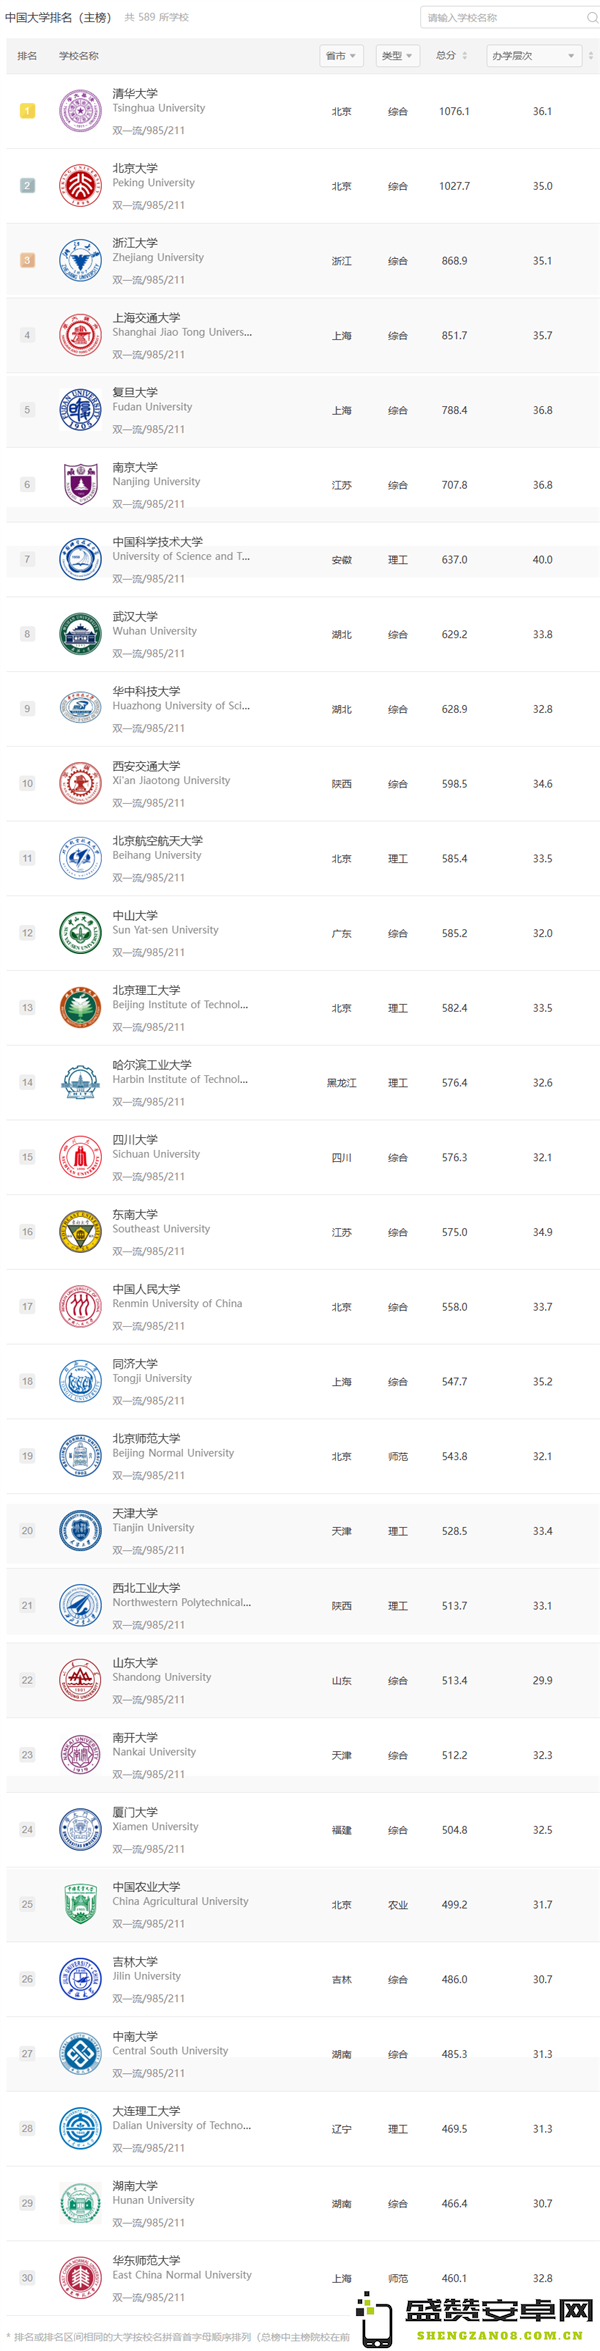Select Xiamen University emblem
Viewport: 600px width, 2351px height.
[x=80, y=1830]
